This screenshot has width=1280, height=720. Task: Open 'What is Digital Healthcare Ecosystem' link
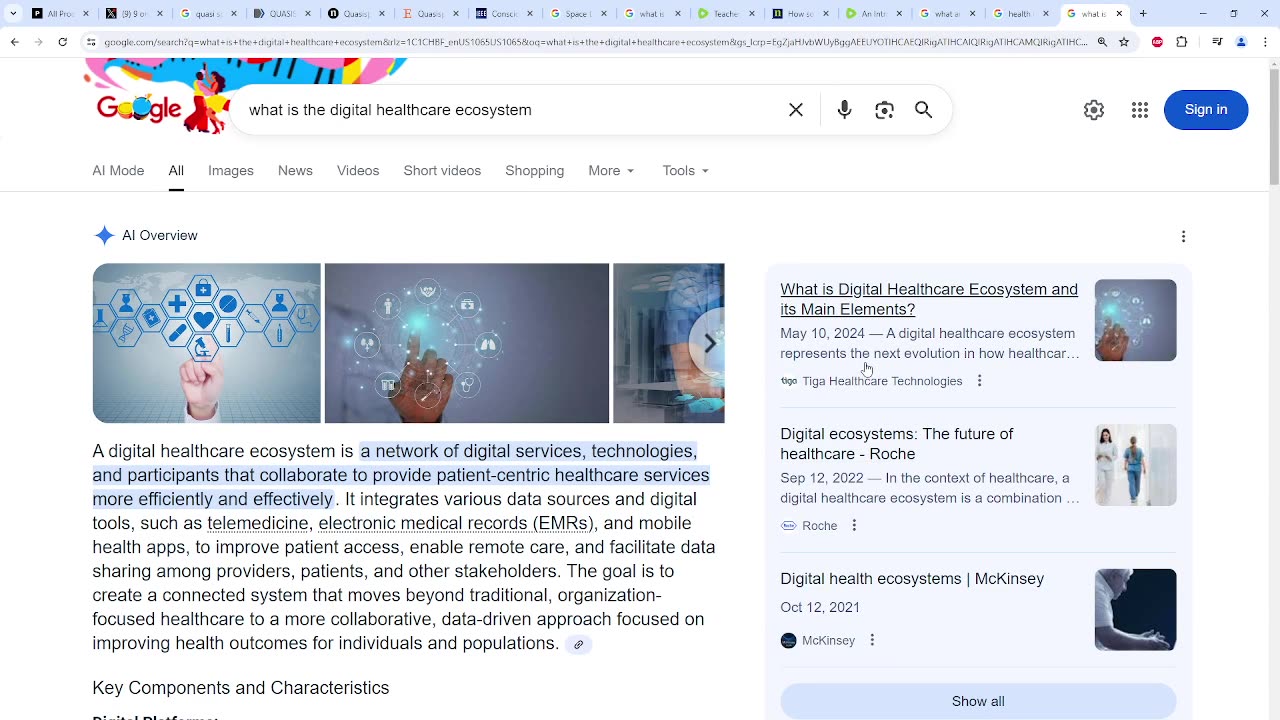tap(929, 299)
